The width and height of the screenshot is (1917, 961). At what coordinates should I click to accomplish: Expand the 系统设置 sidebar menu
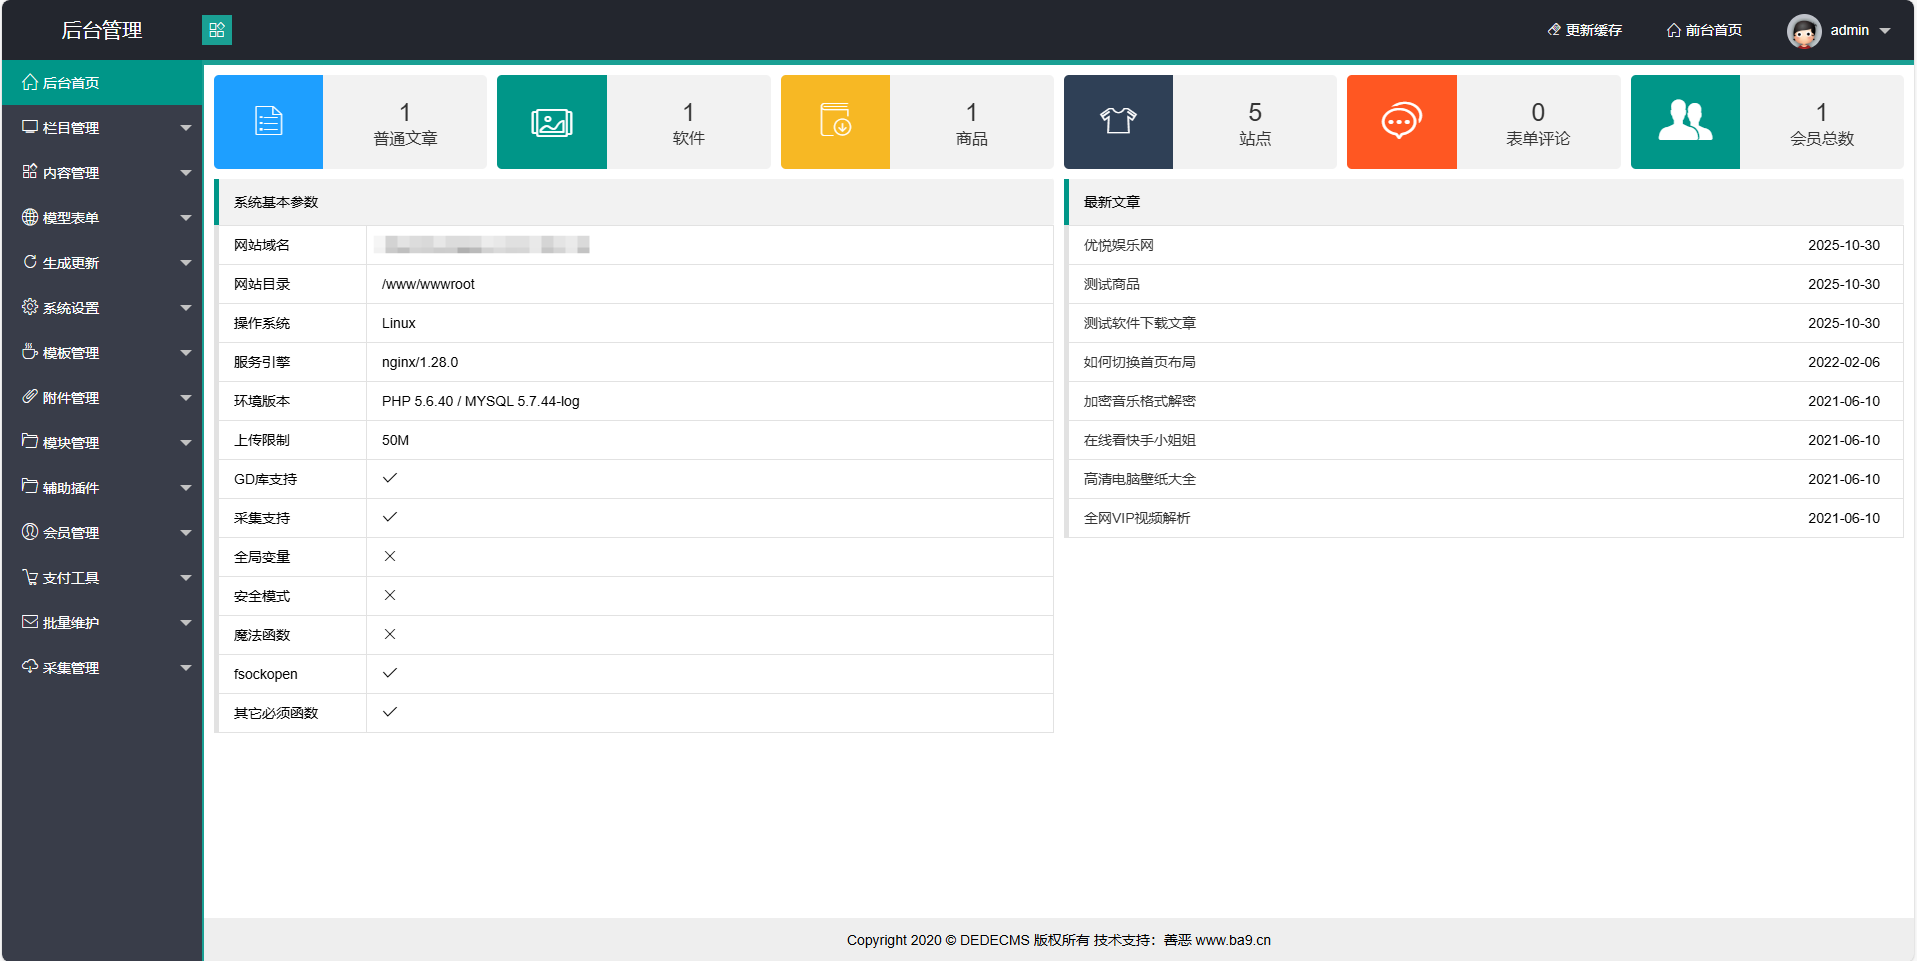(x=102, y=308)
